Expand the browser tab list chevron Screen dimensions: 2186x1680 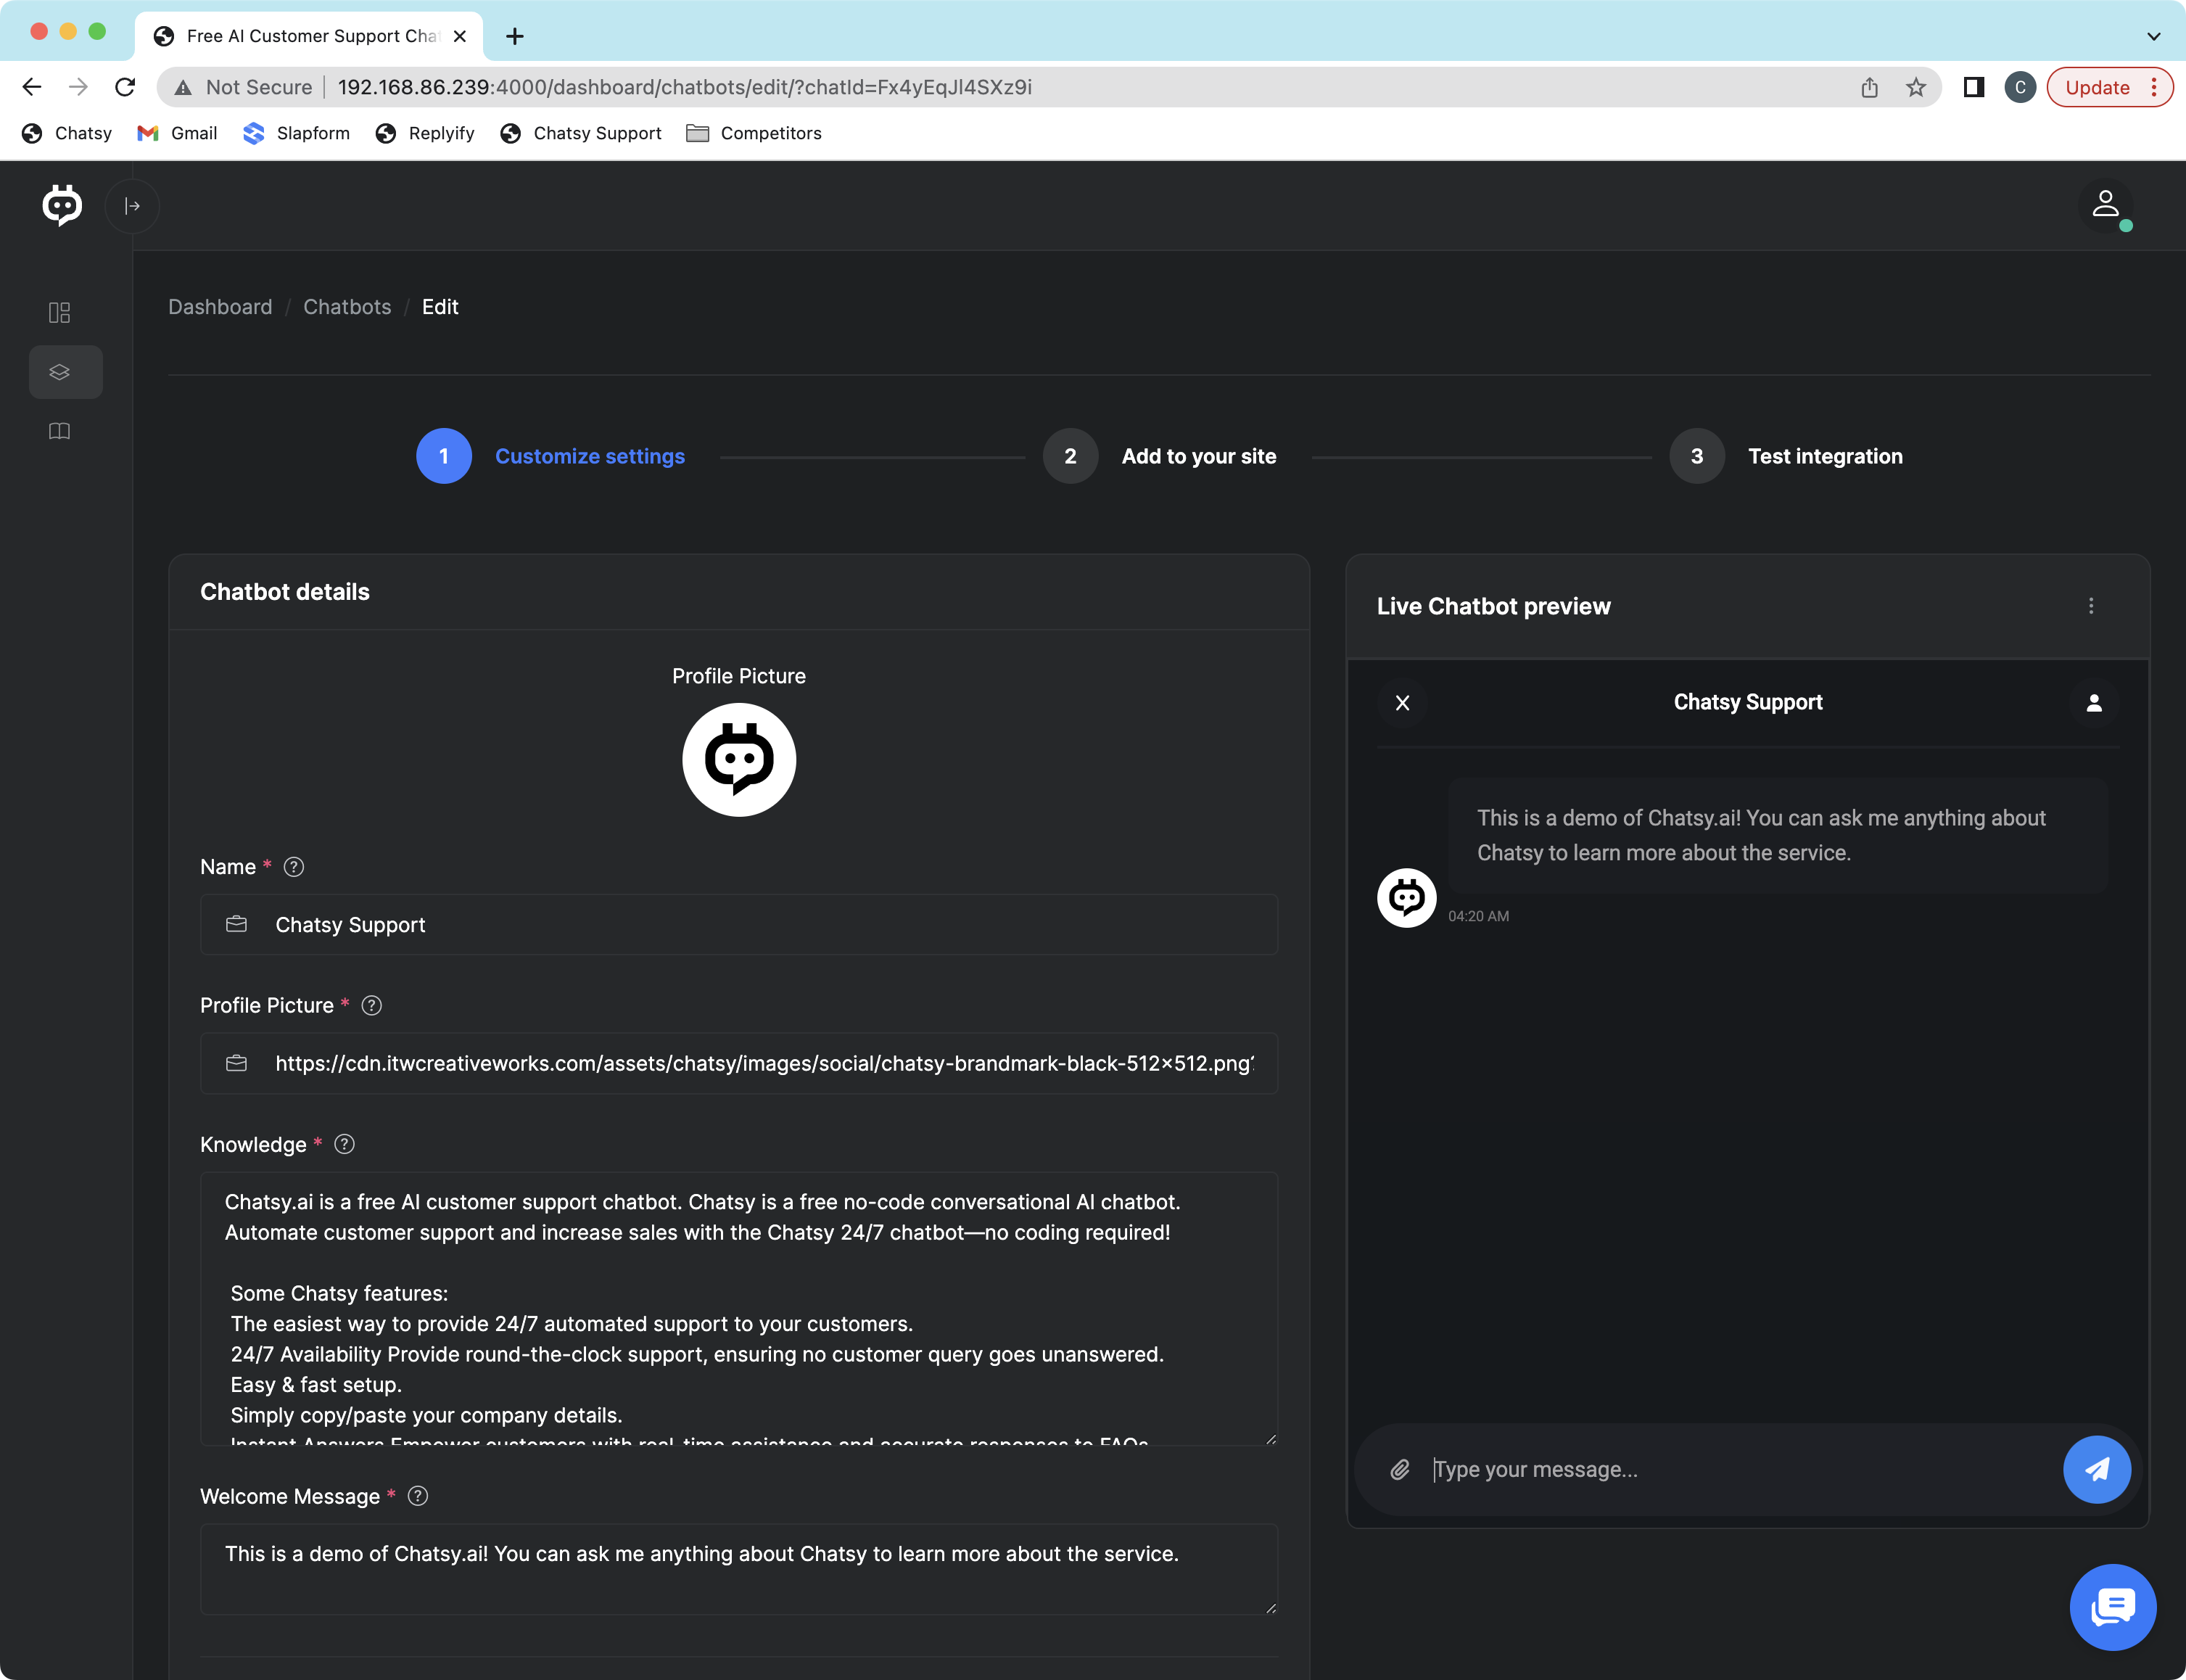point(2153,36)
